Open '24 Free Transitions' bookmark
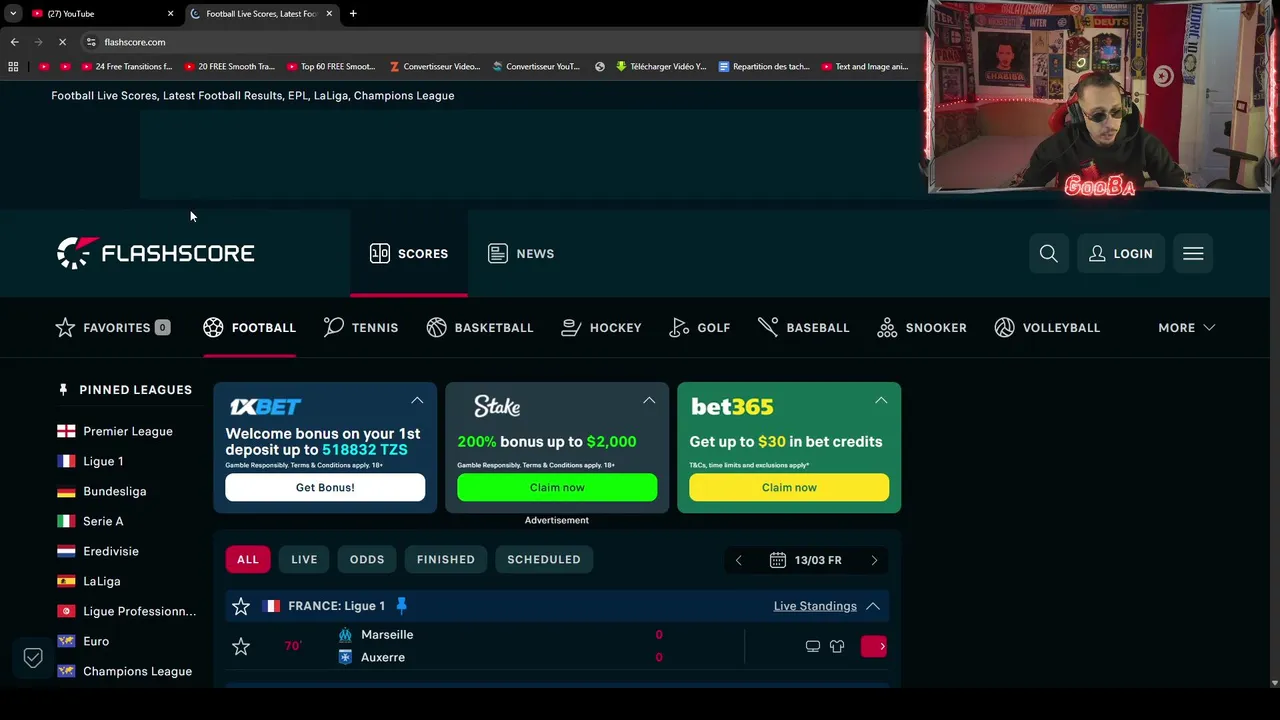This screenshot has height=720, width=1280. (x=126, y=67)
